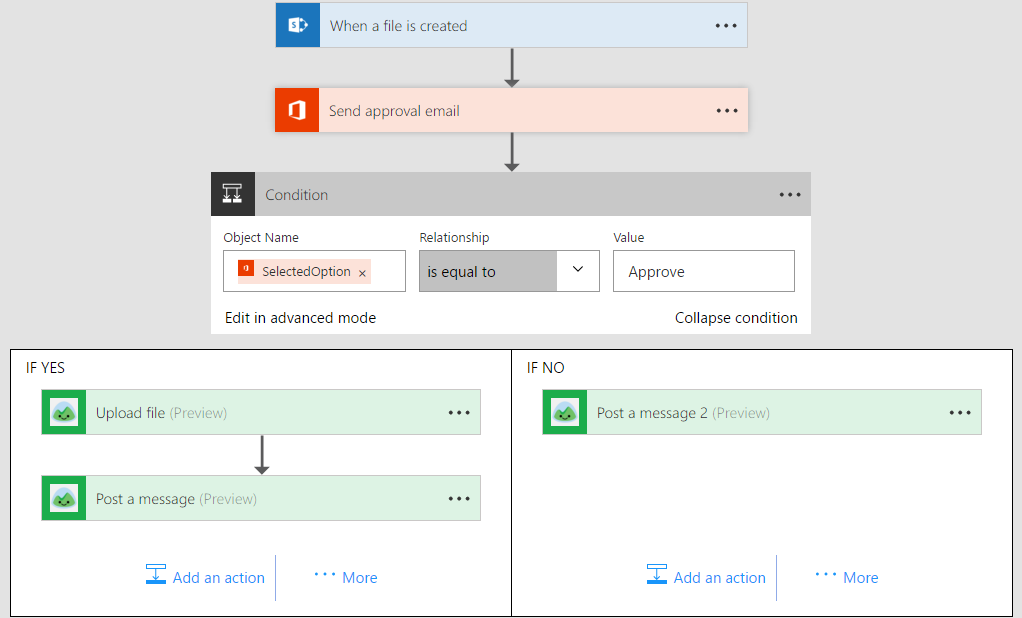The height and width of the screenshot is (618, 1022).
Task: Open the Upload file step ellipsis menu
Action: tap(459, 413)
